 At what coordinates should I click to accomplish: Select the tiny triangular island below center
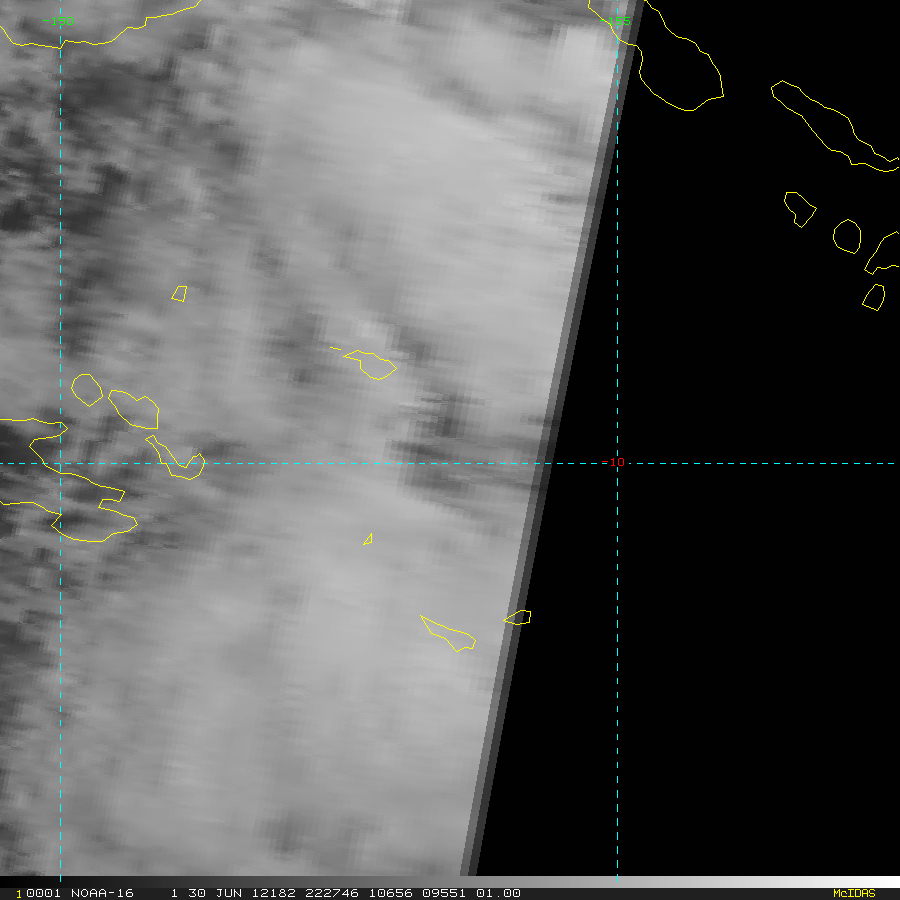(368, 540)
